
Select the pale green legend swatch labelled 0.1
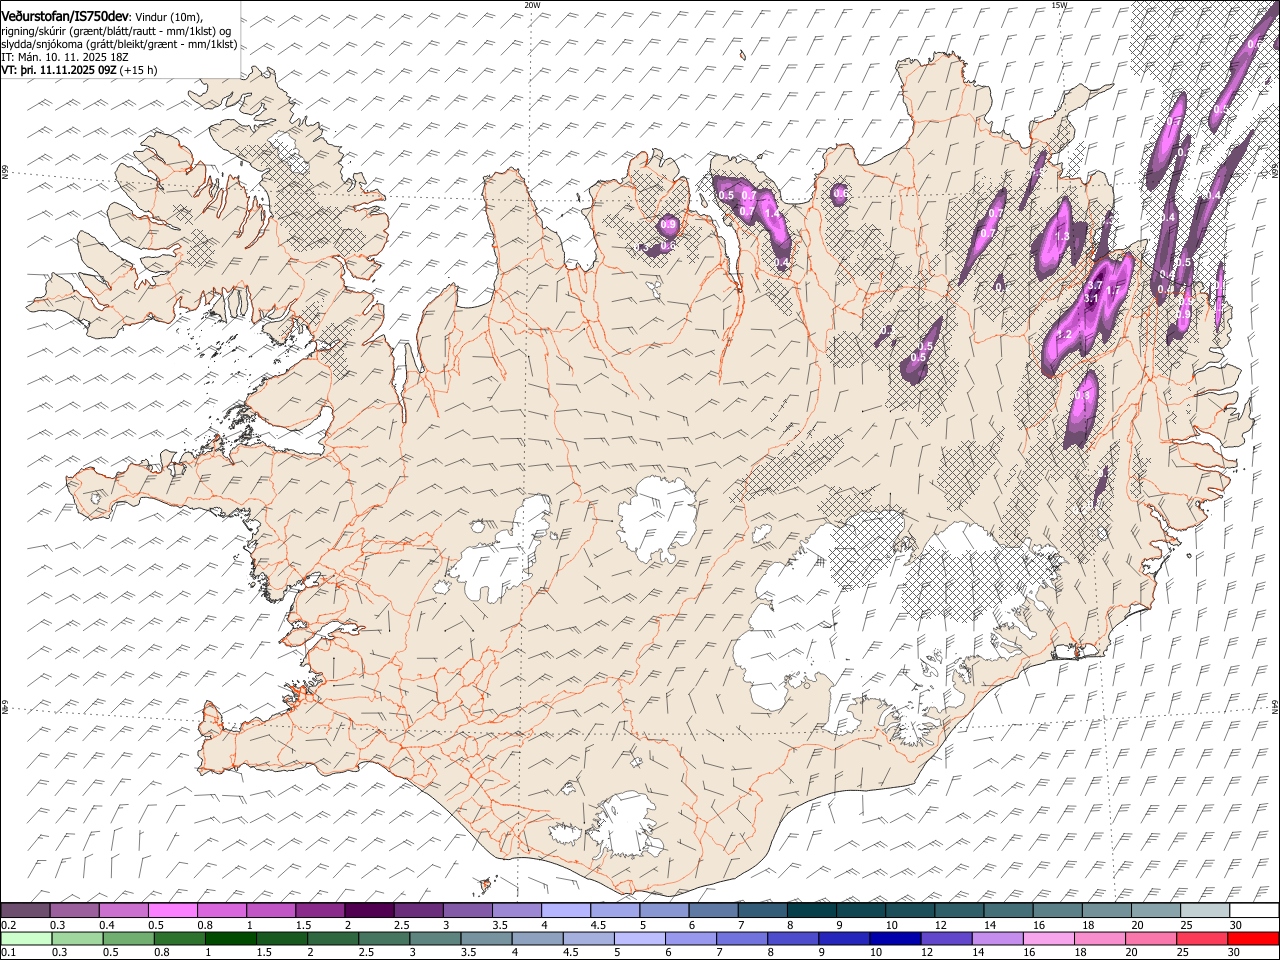(x=27, y=938)
